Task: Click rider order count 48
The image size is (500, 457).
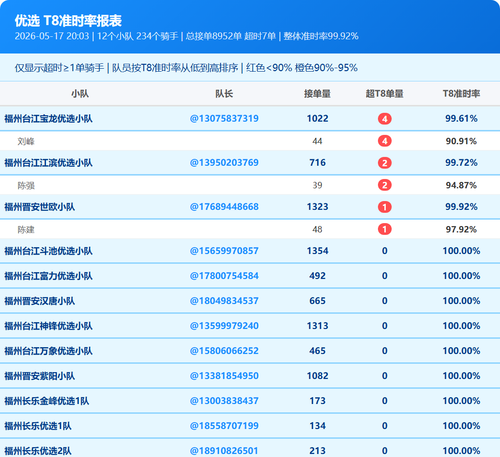Action: click(317, 229)
